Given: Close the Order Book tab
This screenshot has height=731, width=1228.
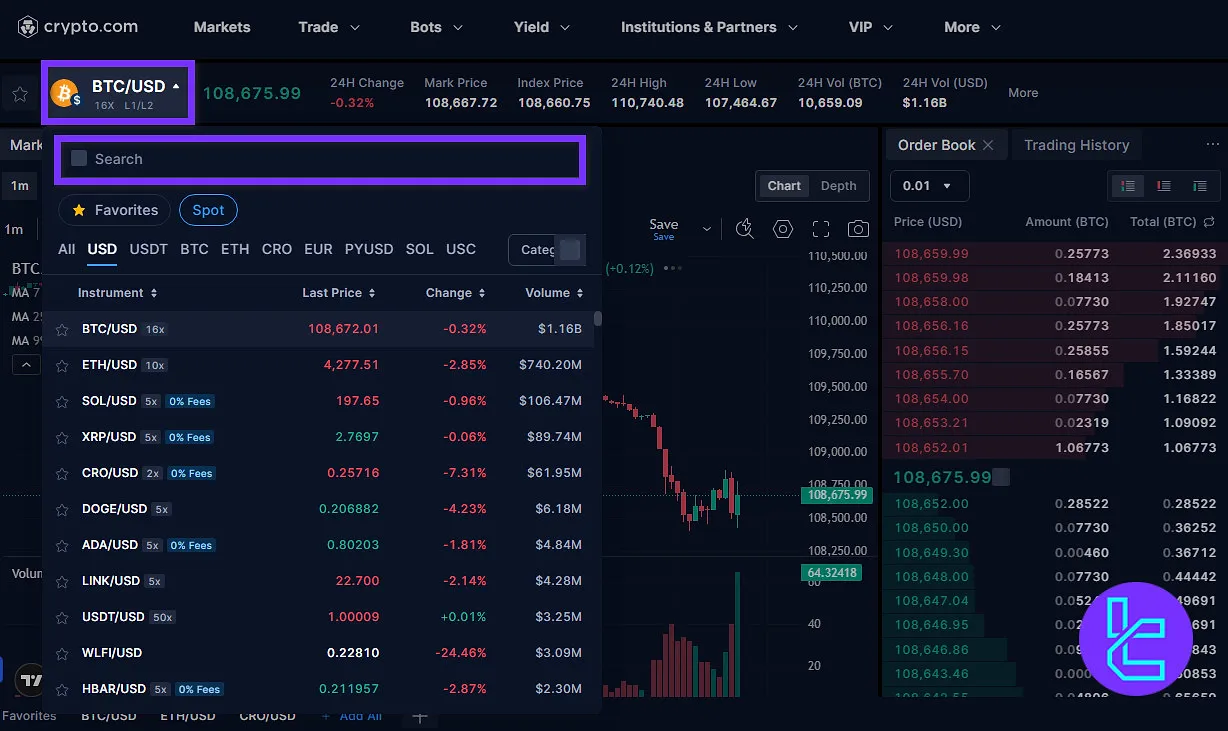Looking at the screenshot, I should 988,145.
